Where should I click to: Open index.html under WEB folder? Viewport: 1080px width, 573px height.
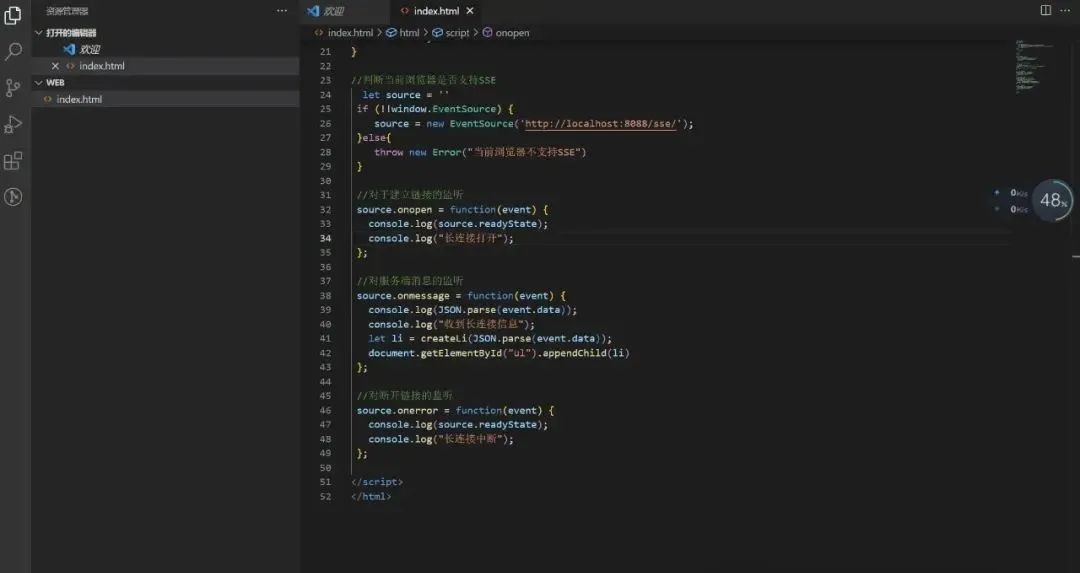165,99
